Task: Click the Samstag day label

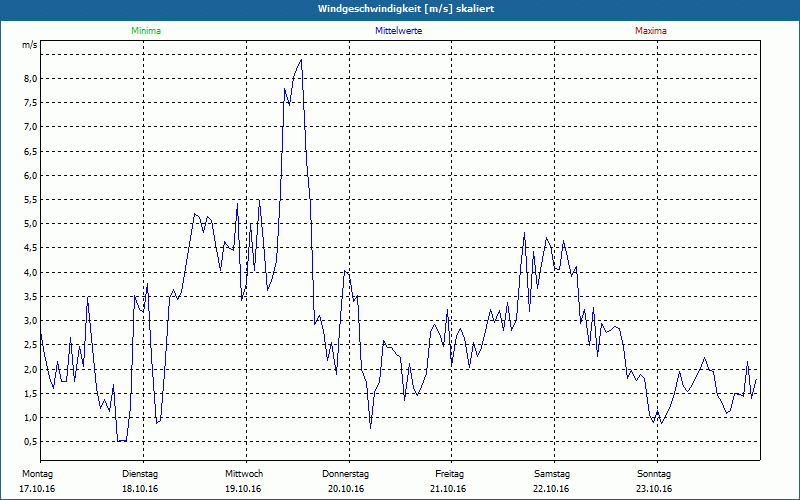Action: [x=552, y=474]
